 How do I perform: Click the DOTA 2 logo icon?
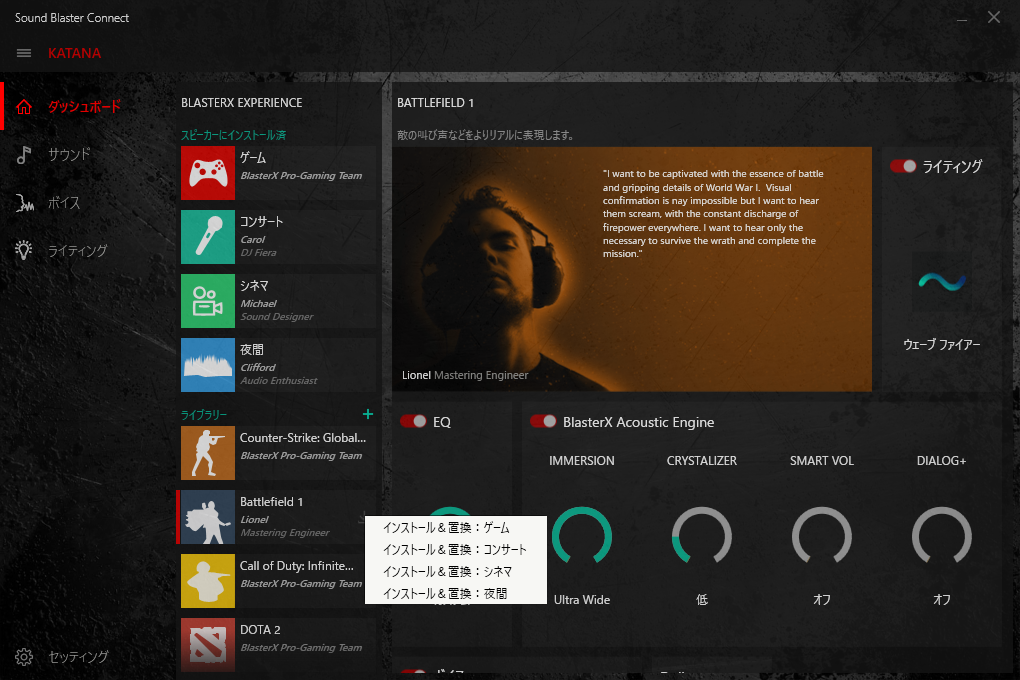208,645
